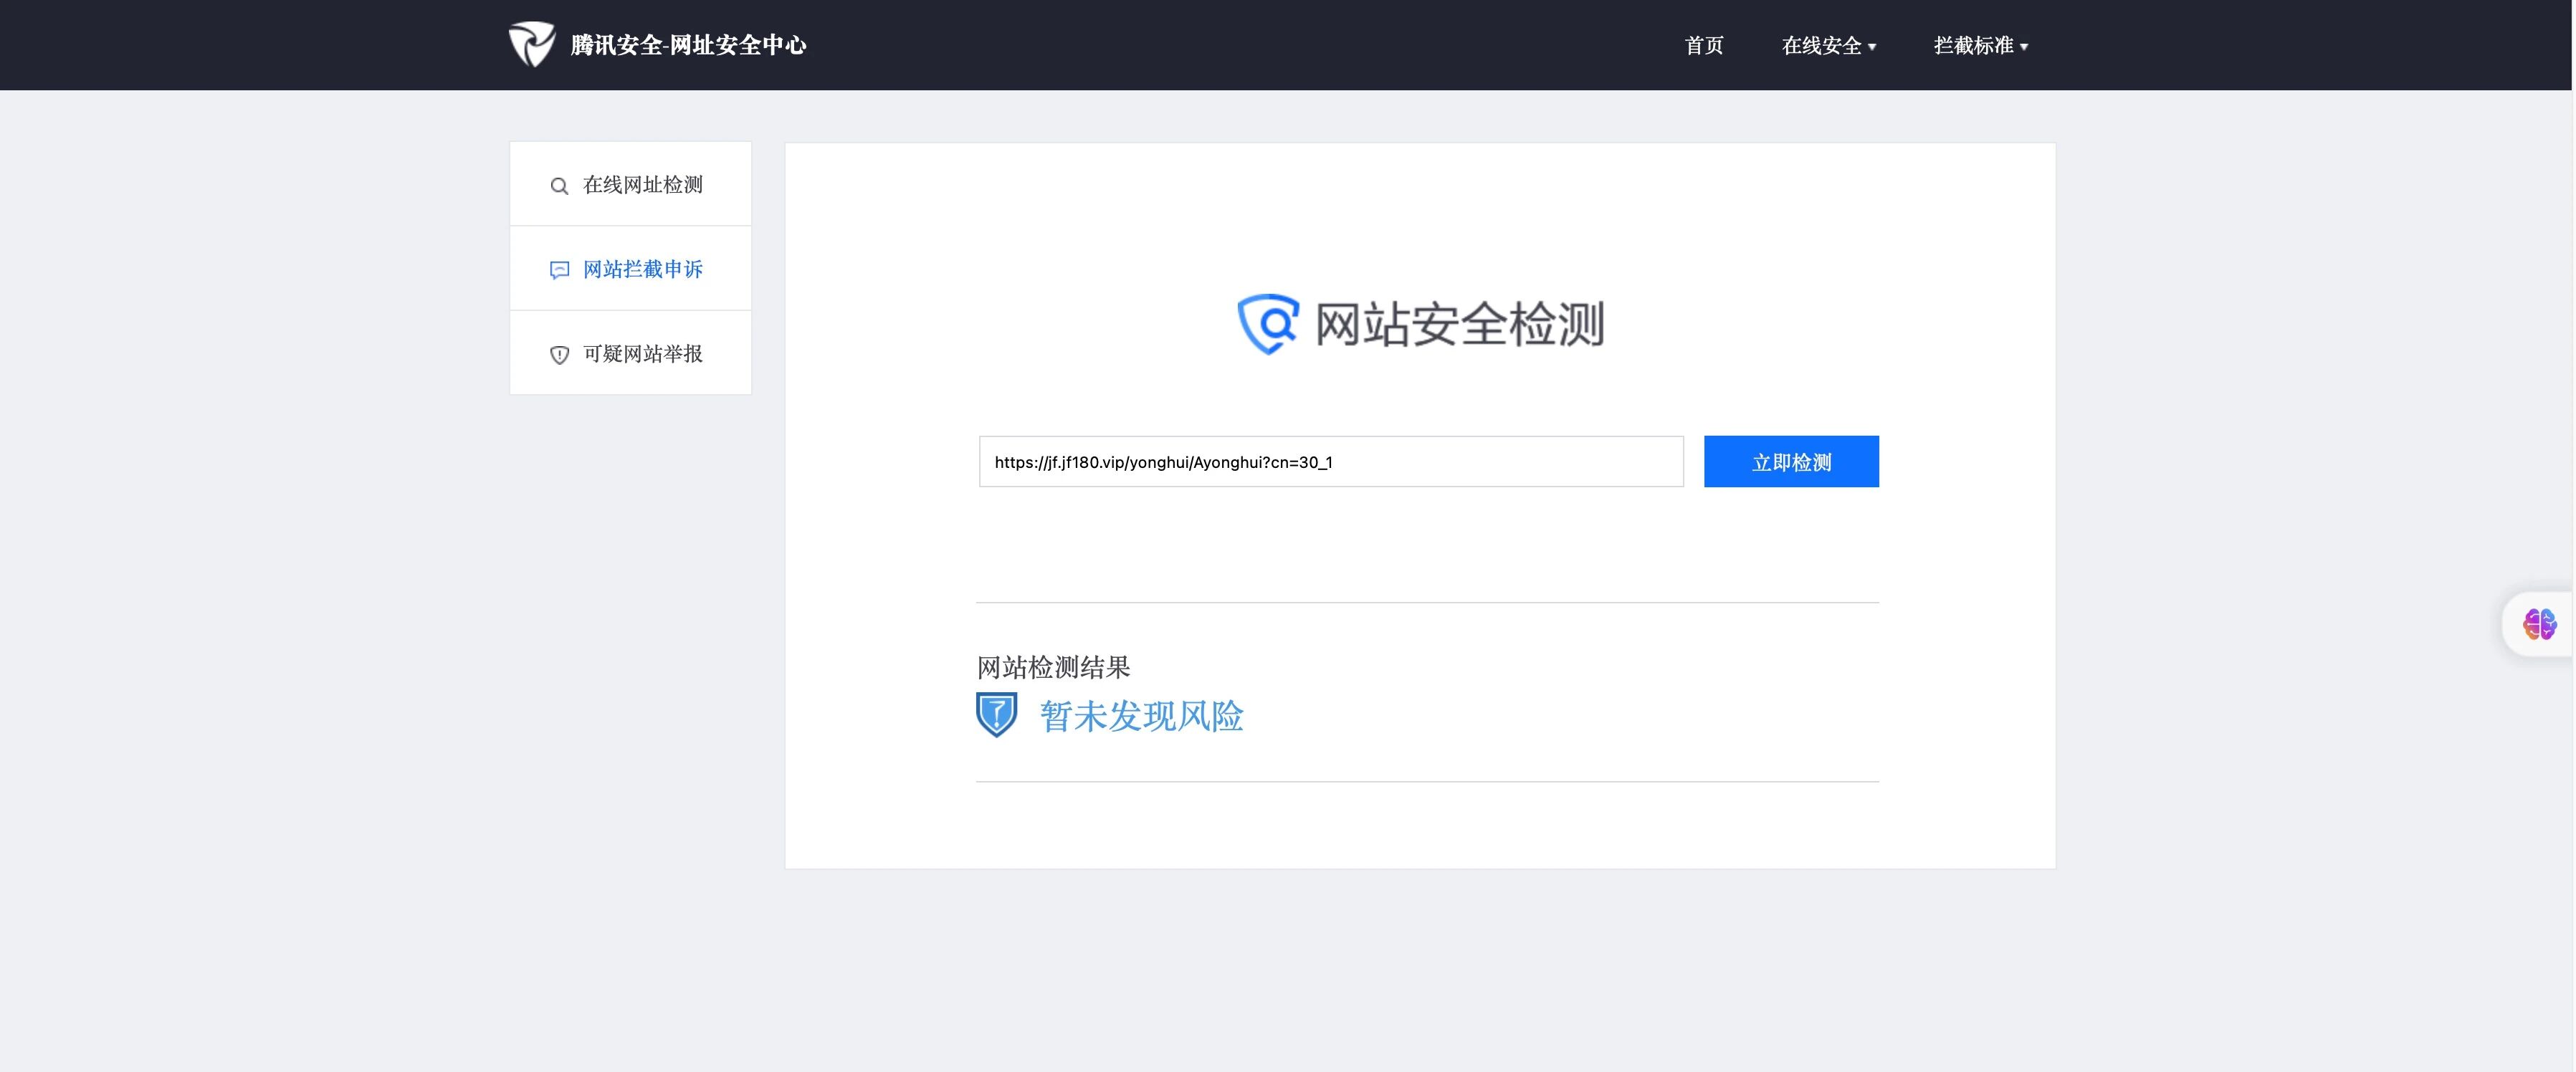
Task: Expand the 在线安全 dropdown menu
Action: [x=1821, y=46]
